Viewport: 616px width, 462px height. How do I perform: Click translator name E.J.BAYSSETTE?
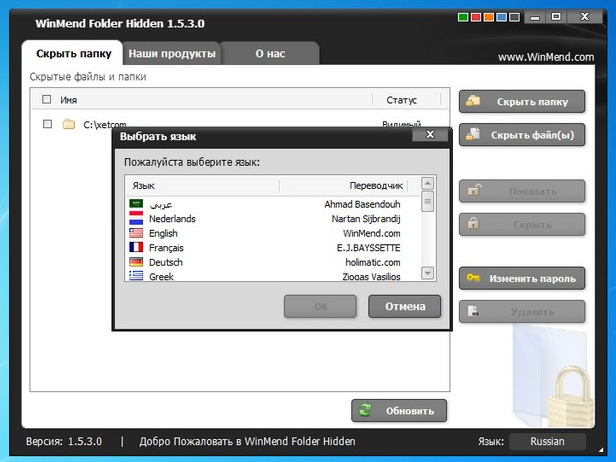pyautogui.click(x=368, y=248)
